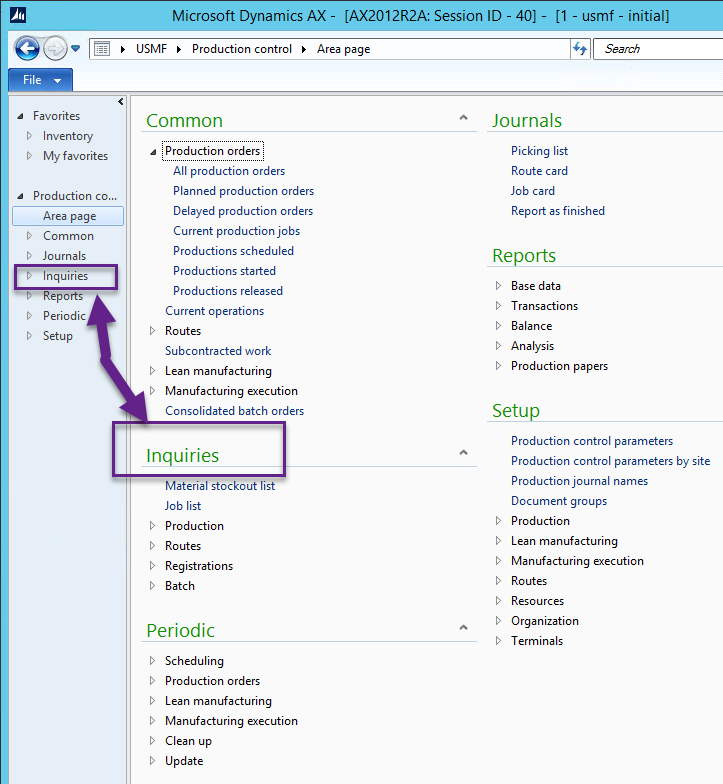Click the Dynamics AX application logo icon

18,15
